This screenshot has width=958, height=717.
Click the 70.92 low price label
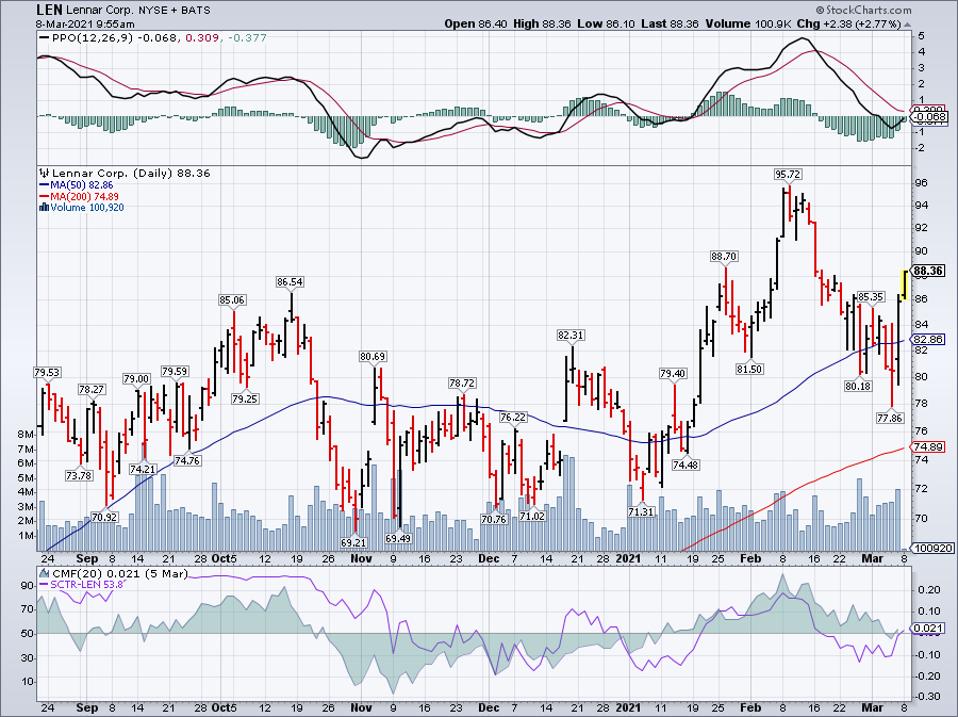(104, 517)
